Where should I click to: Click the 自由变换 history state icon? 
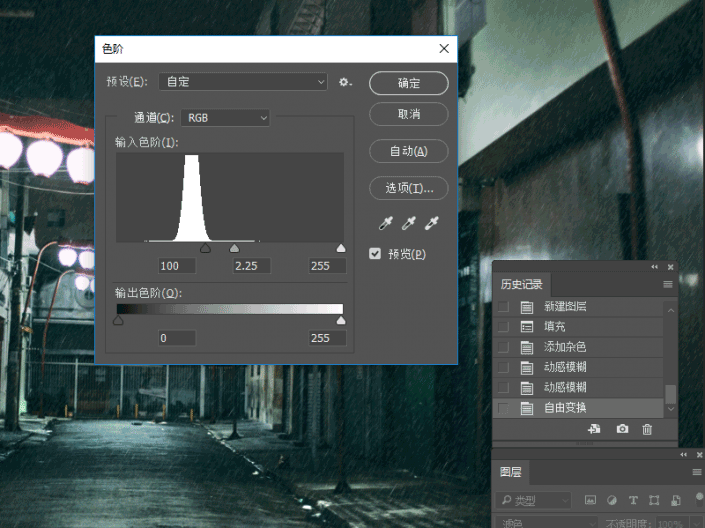click(527, 408)
